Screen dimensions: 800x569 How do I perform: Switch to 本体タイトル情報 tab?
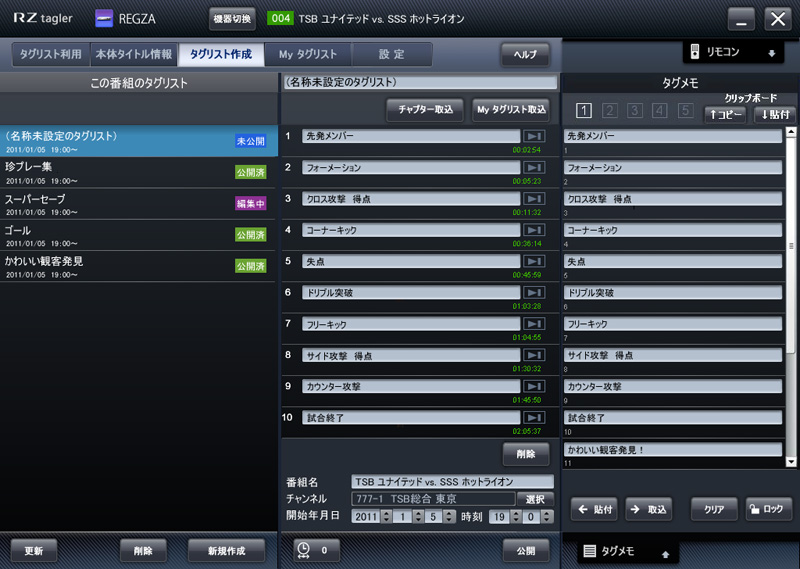click(x=134, y=54)
